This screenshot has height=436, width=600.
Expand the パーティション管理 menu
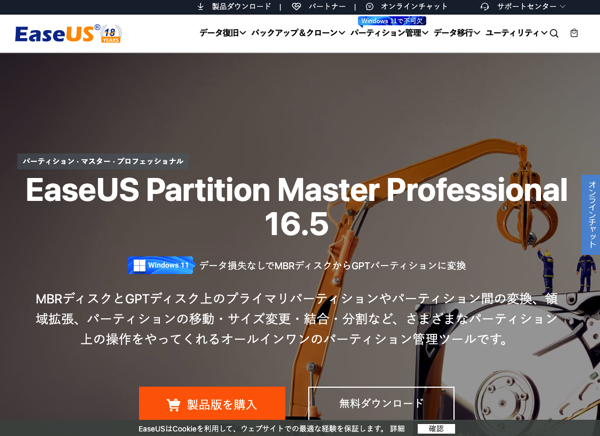click(389, 33)
